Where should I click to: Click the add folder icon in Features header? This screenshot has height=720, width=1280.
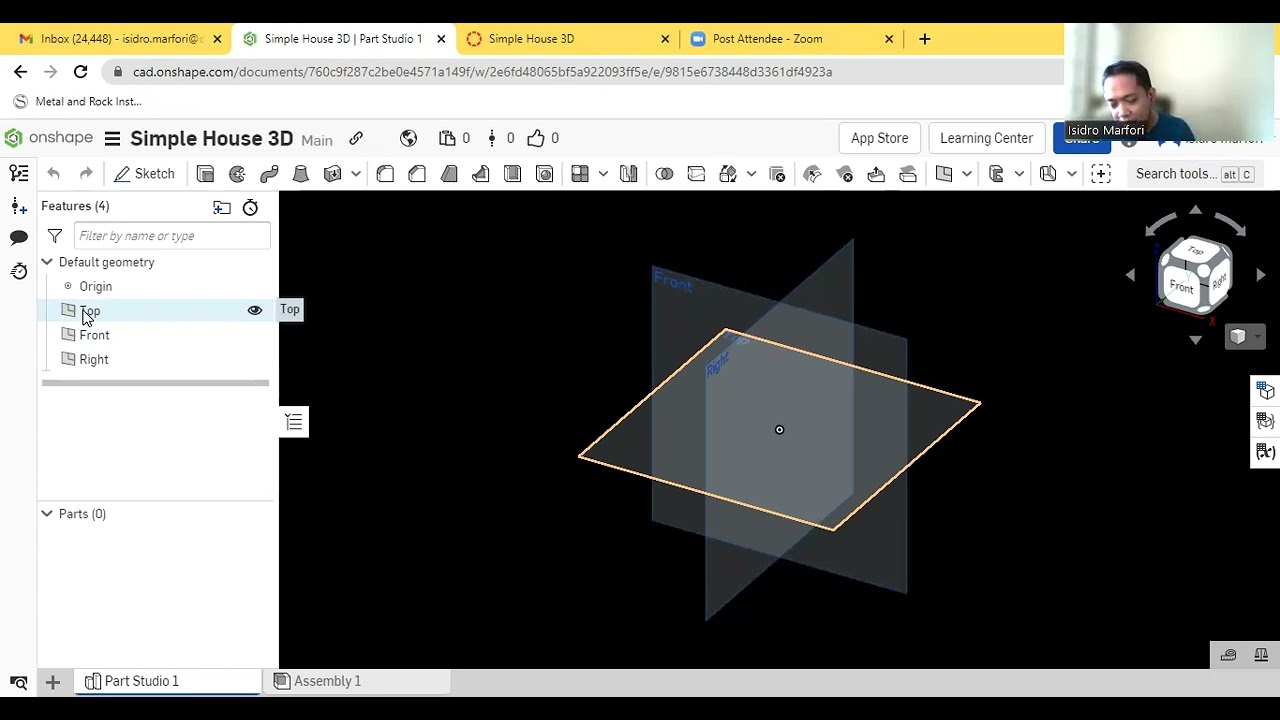[x=222, y=207]
